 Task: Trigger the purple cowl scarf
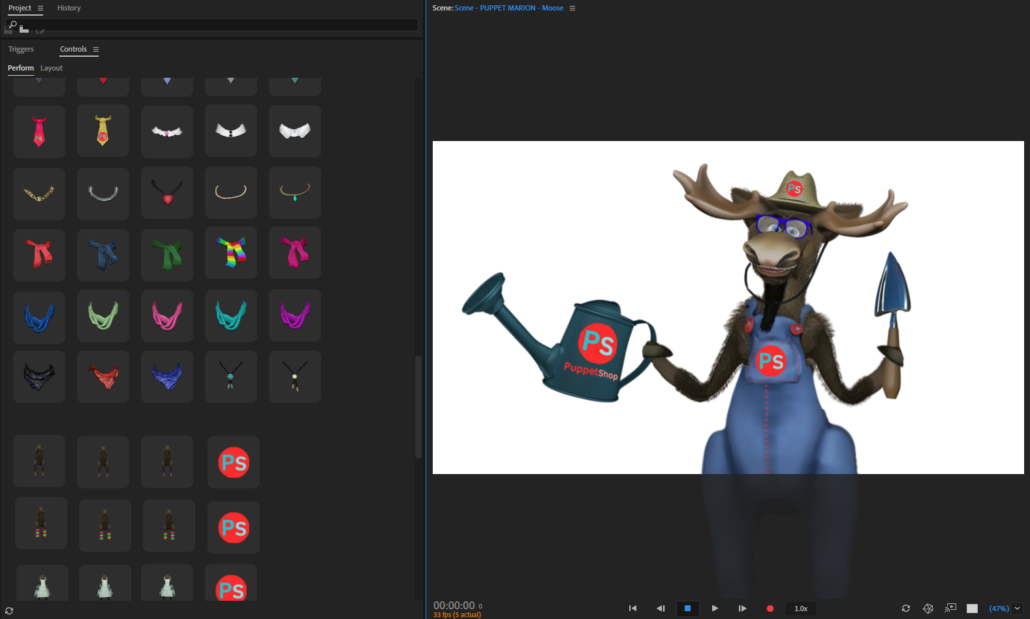295,316
